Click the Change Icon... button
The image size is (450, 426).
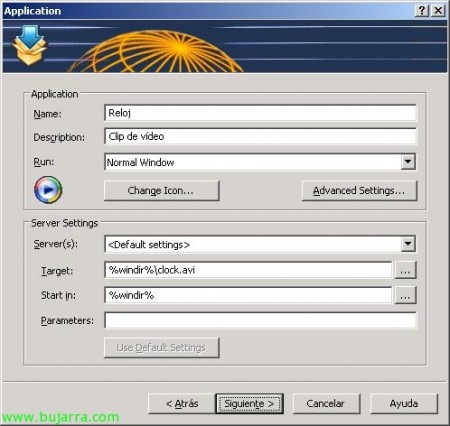pyautogui.click(x=161, y=191)
